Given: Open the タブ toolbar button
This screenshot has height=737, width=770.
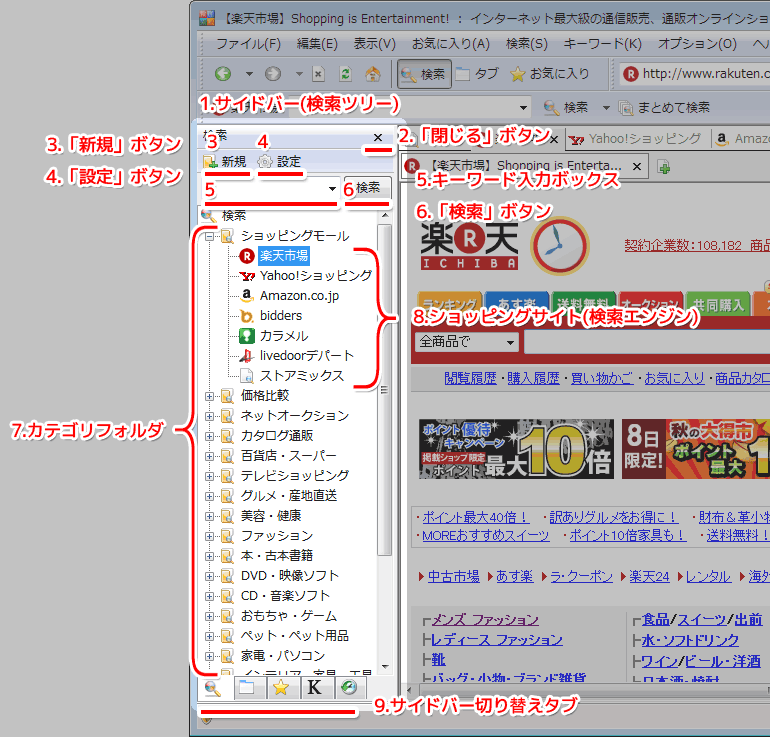Looking at the screenshot, I should tap(477, 74).
